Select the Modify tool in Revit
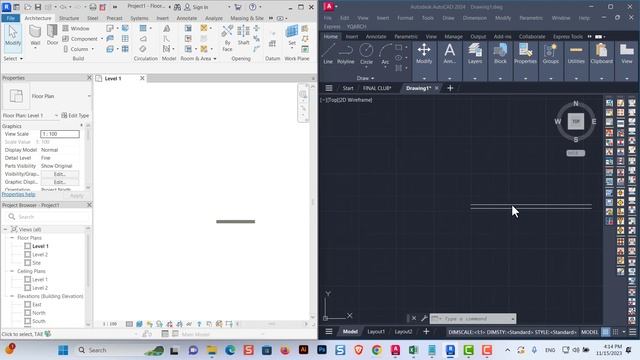 [x=13, y=37]
